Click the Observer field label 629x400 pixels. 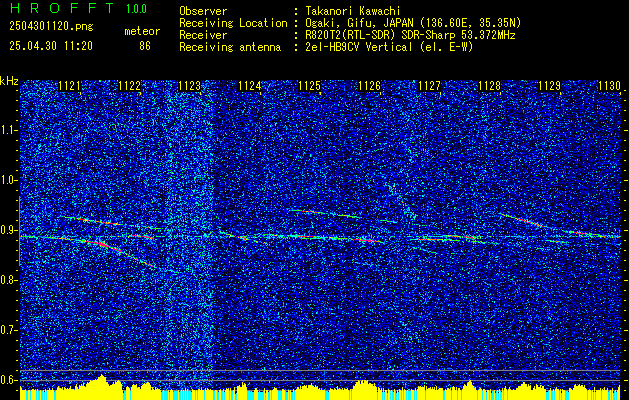(203, 12)
